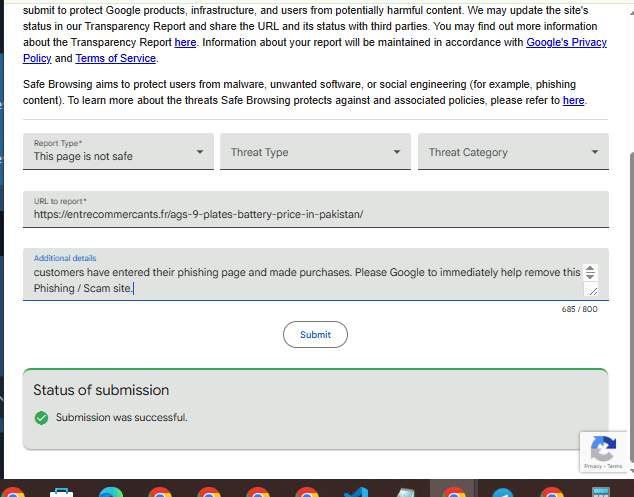The image size is (634, 497).
Task: Open the Threat Category dropdown
Action: pyautogui.click(x=513, y=151)
